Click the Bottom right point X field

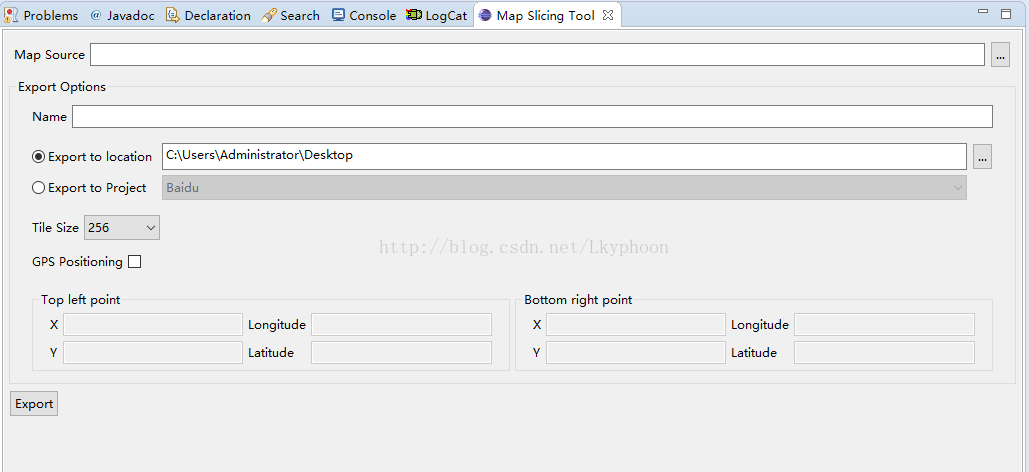[636, 324]
